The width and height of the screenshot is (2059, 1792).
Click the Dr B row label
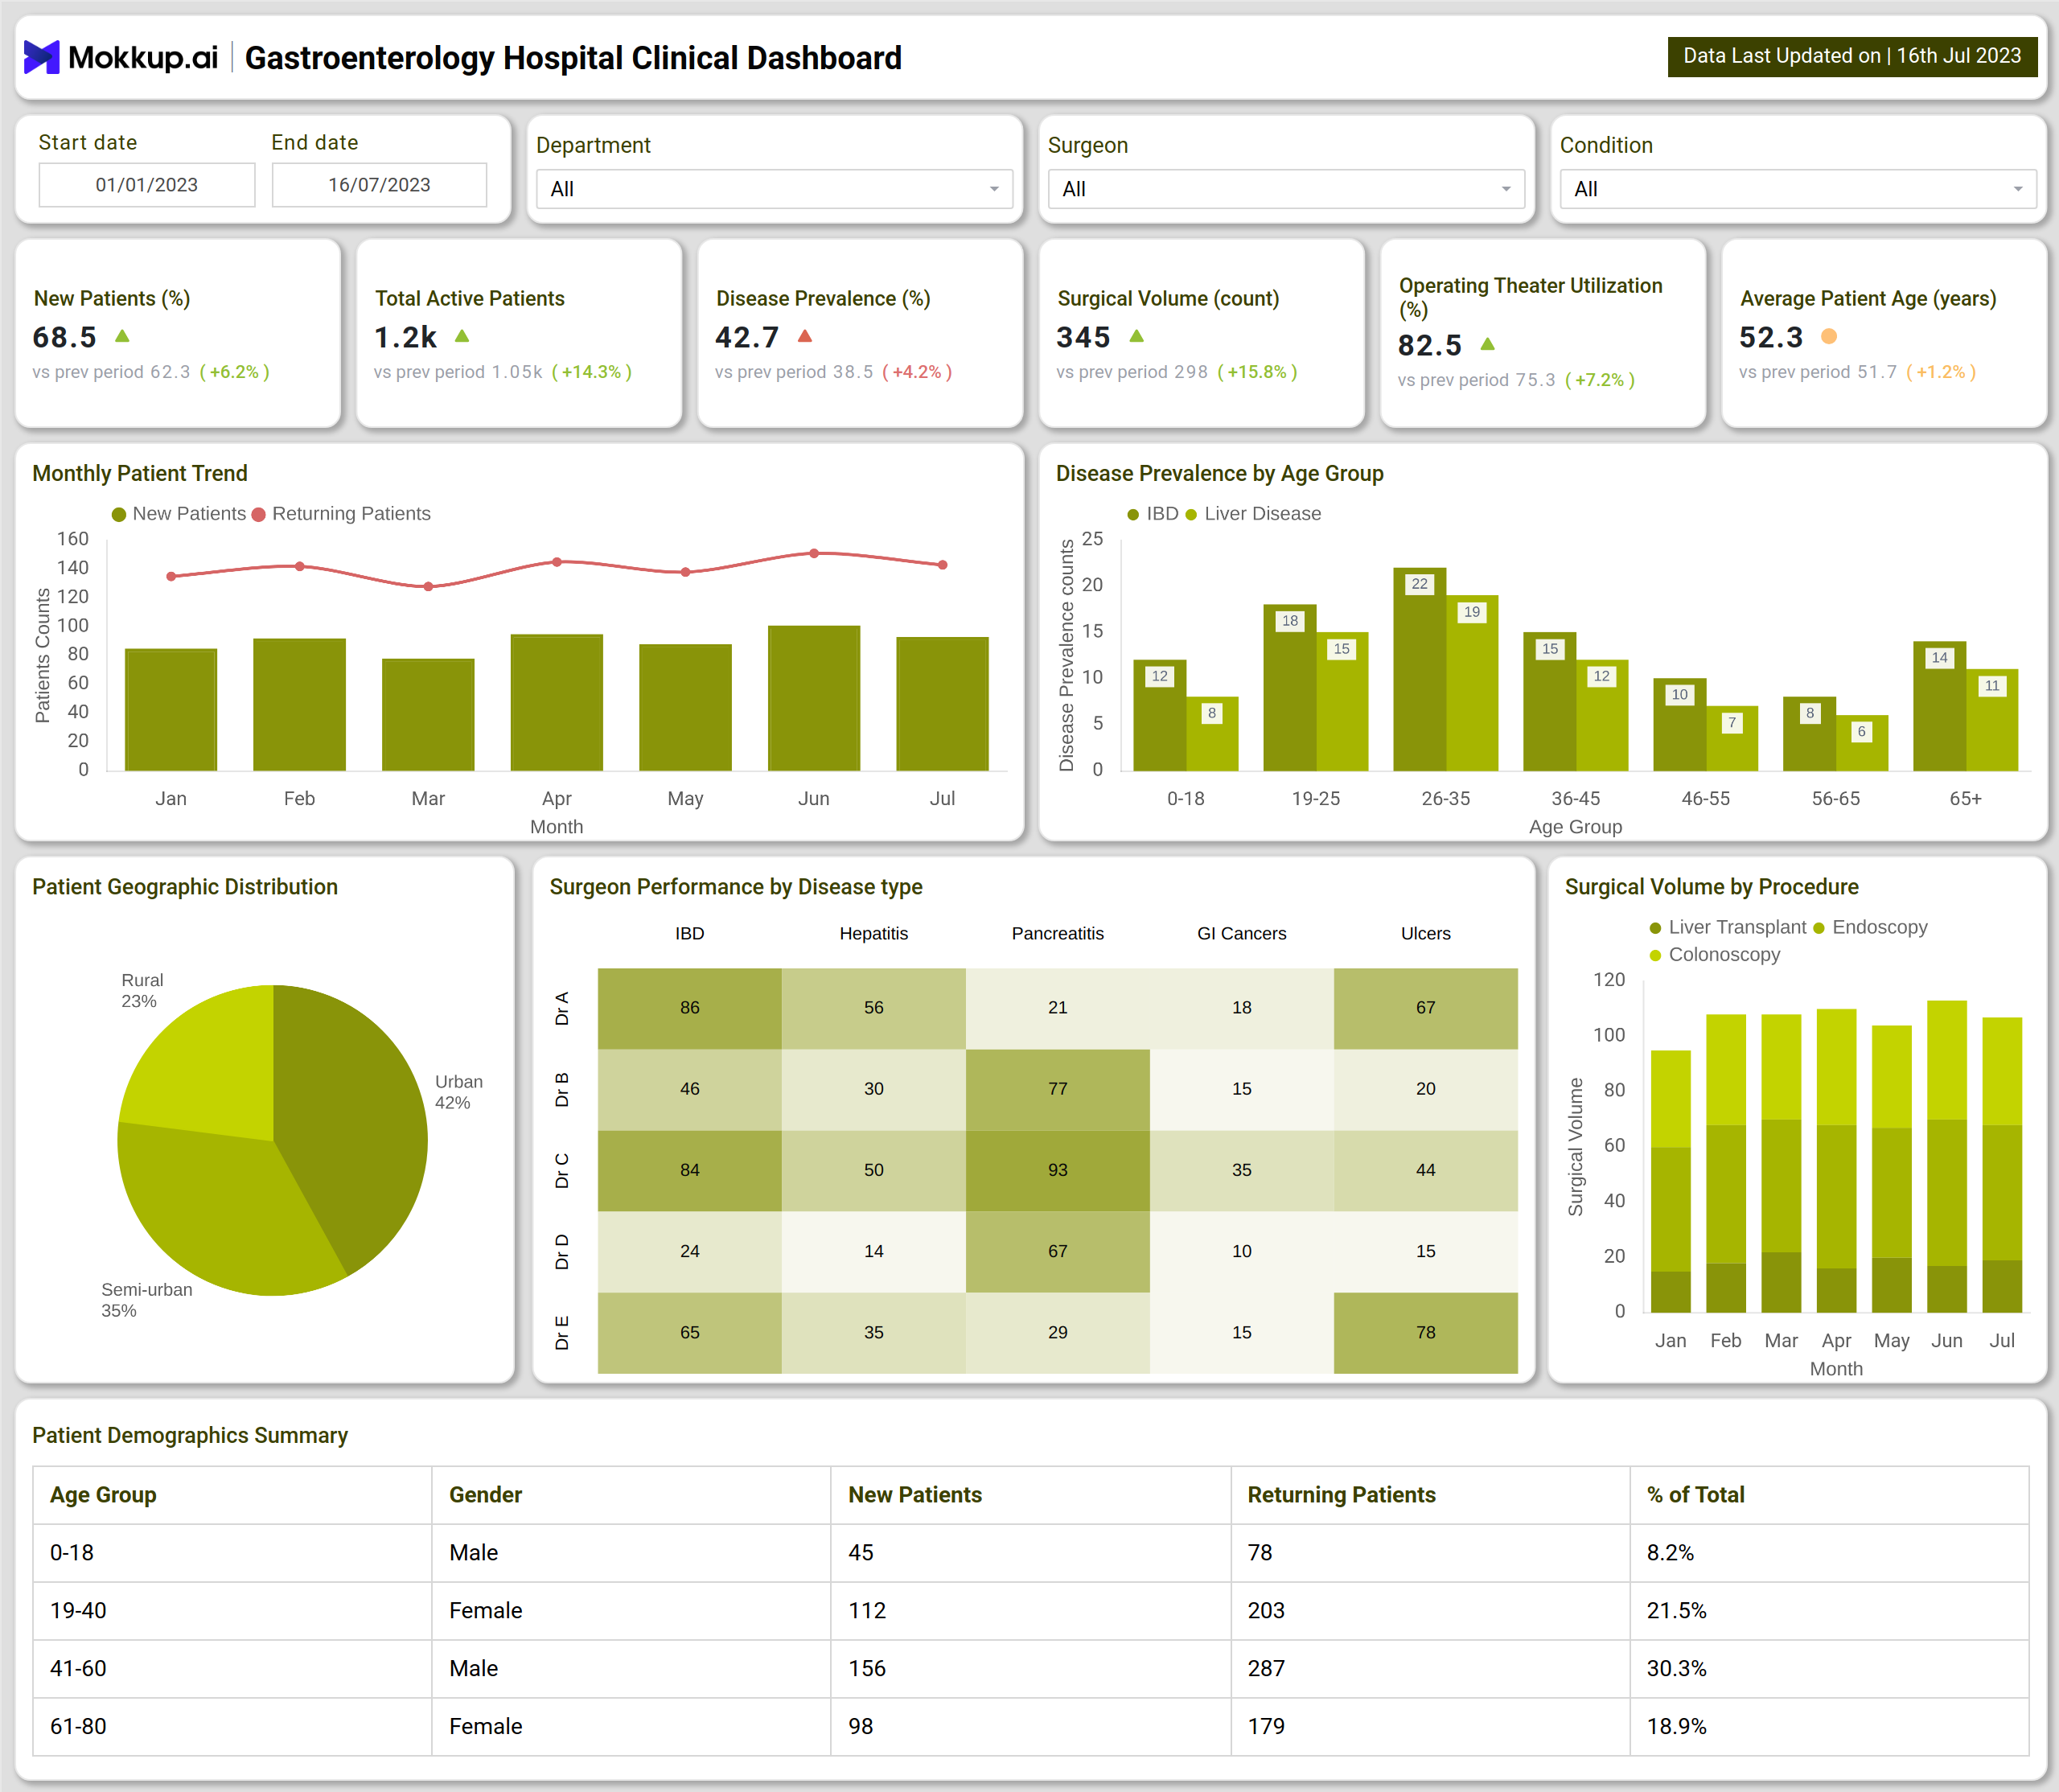tap(561, 1089)
